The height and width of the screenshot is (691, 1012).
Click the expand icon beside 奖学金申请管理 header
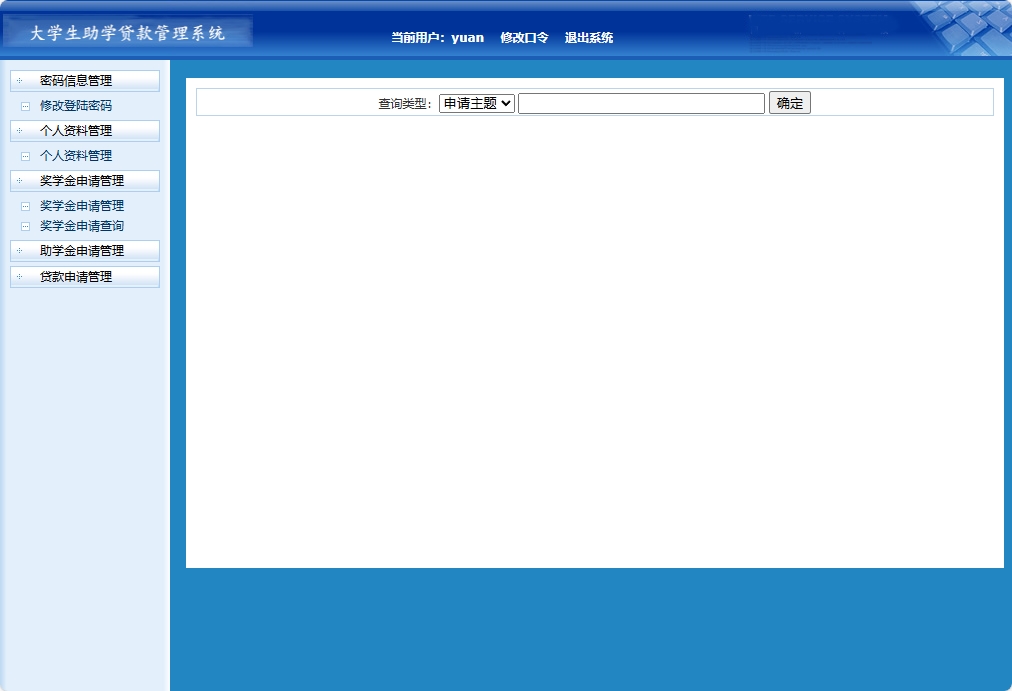point(22,181)
